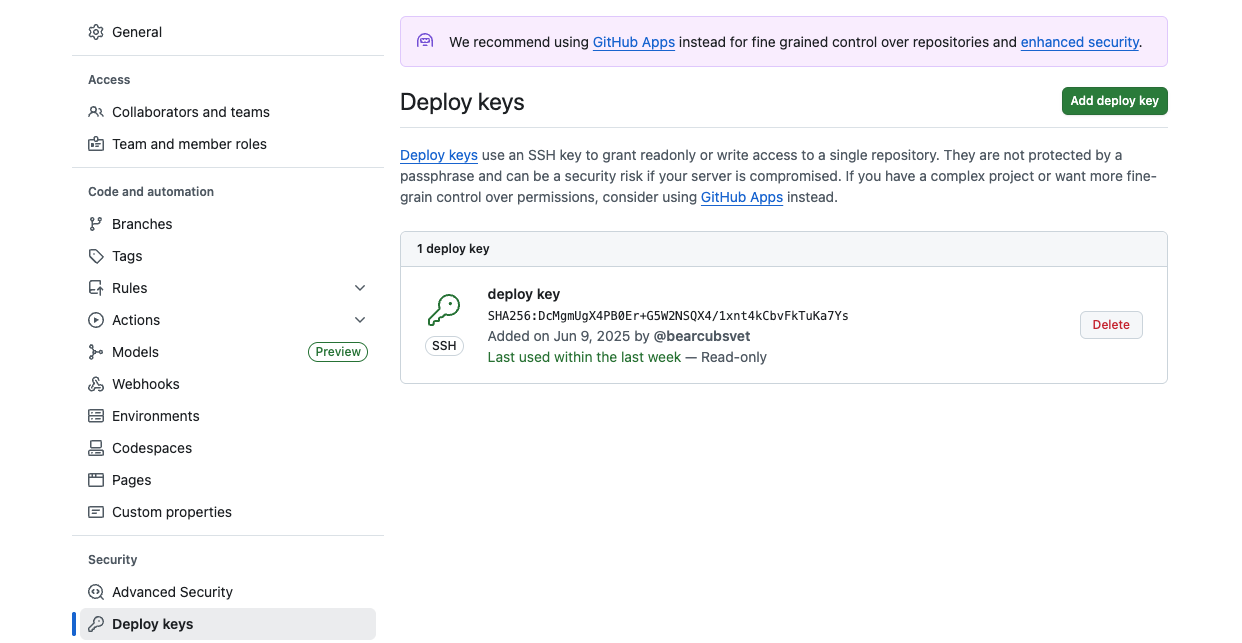
Task: Open Custom properties settings
Action: click(x=171, y=512)
